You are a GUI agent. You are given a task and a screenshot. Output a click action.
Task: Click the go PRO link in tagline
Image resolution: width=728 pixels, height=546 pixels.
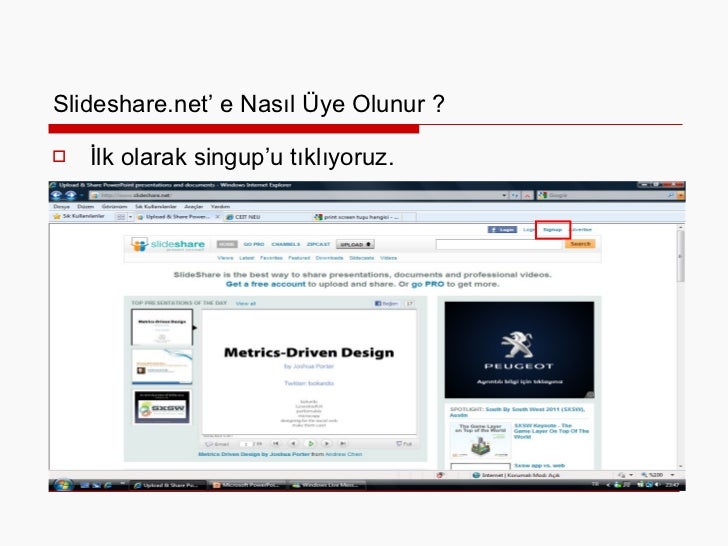tap(428, 284)
